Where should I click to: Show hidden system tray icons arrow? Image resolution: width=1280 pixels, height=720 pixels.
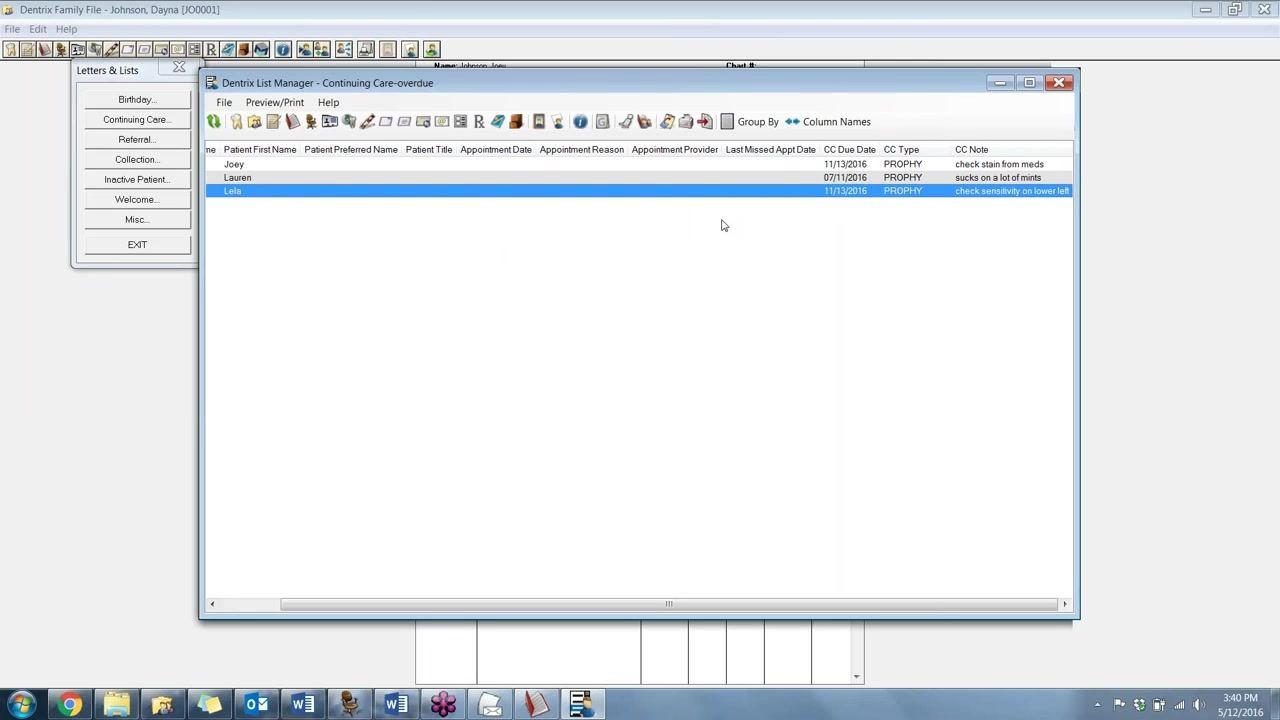[x=1097, y=704]
